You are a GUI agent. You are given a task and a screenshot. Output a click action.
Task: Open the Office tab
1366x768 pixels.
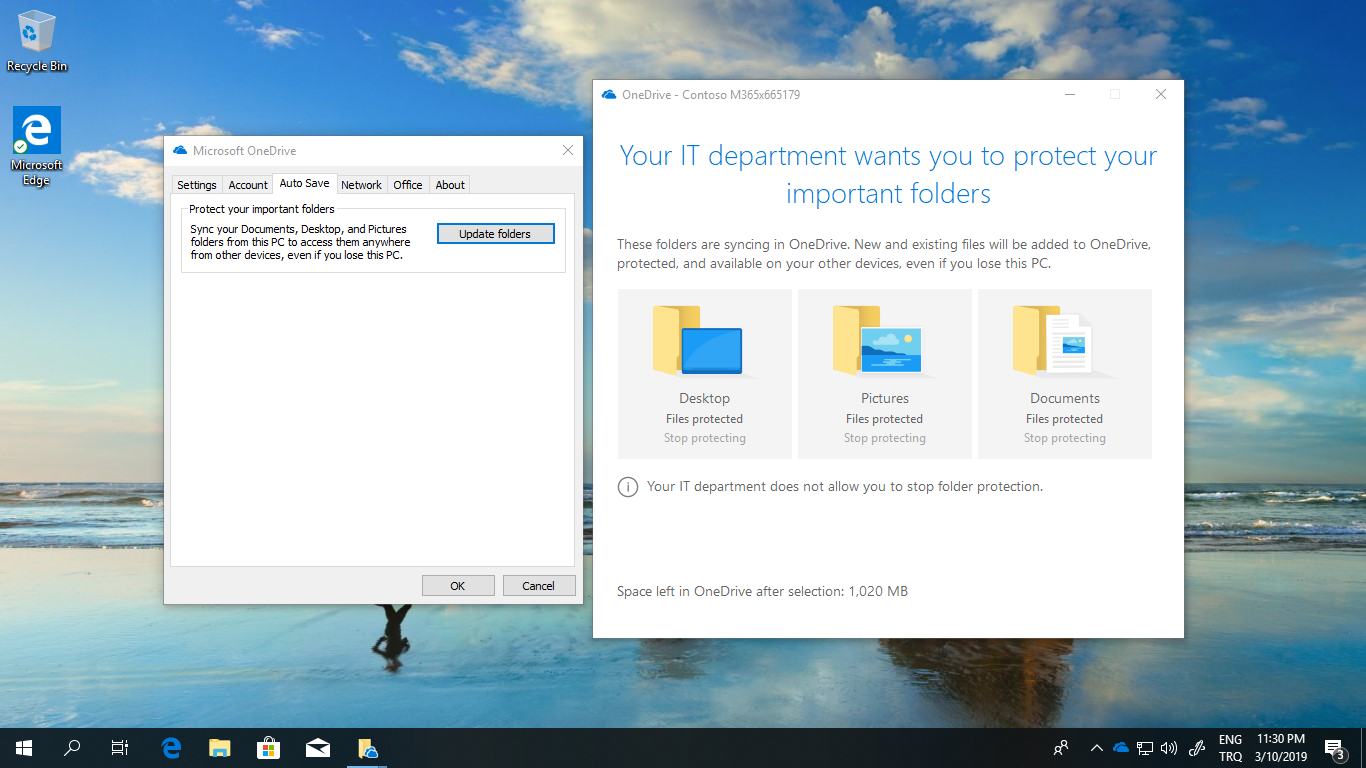pyautogui.click(x=408, y=185)
